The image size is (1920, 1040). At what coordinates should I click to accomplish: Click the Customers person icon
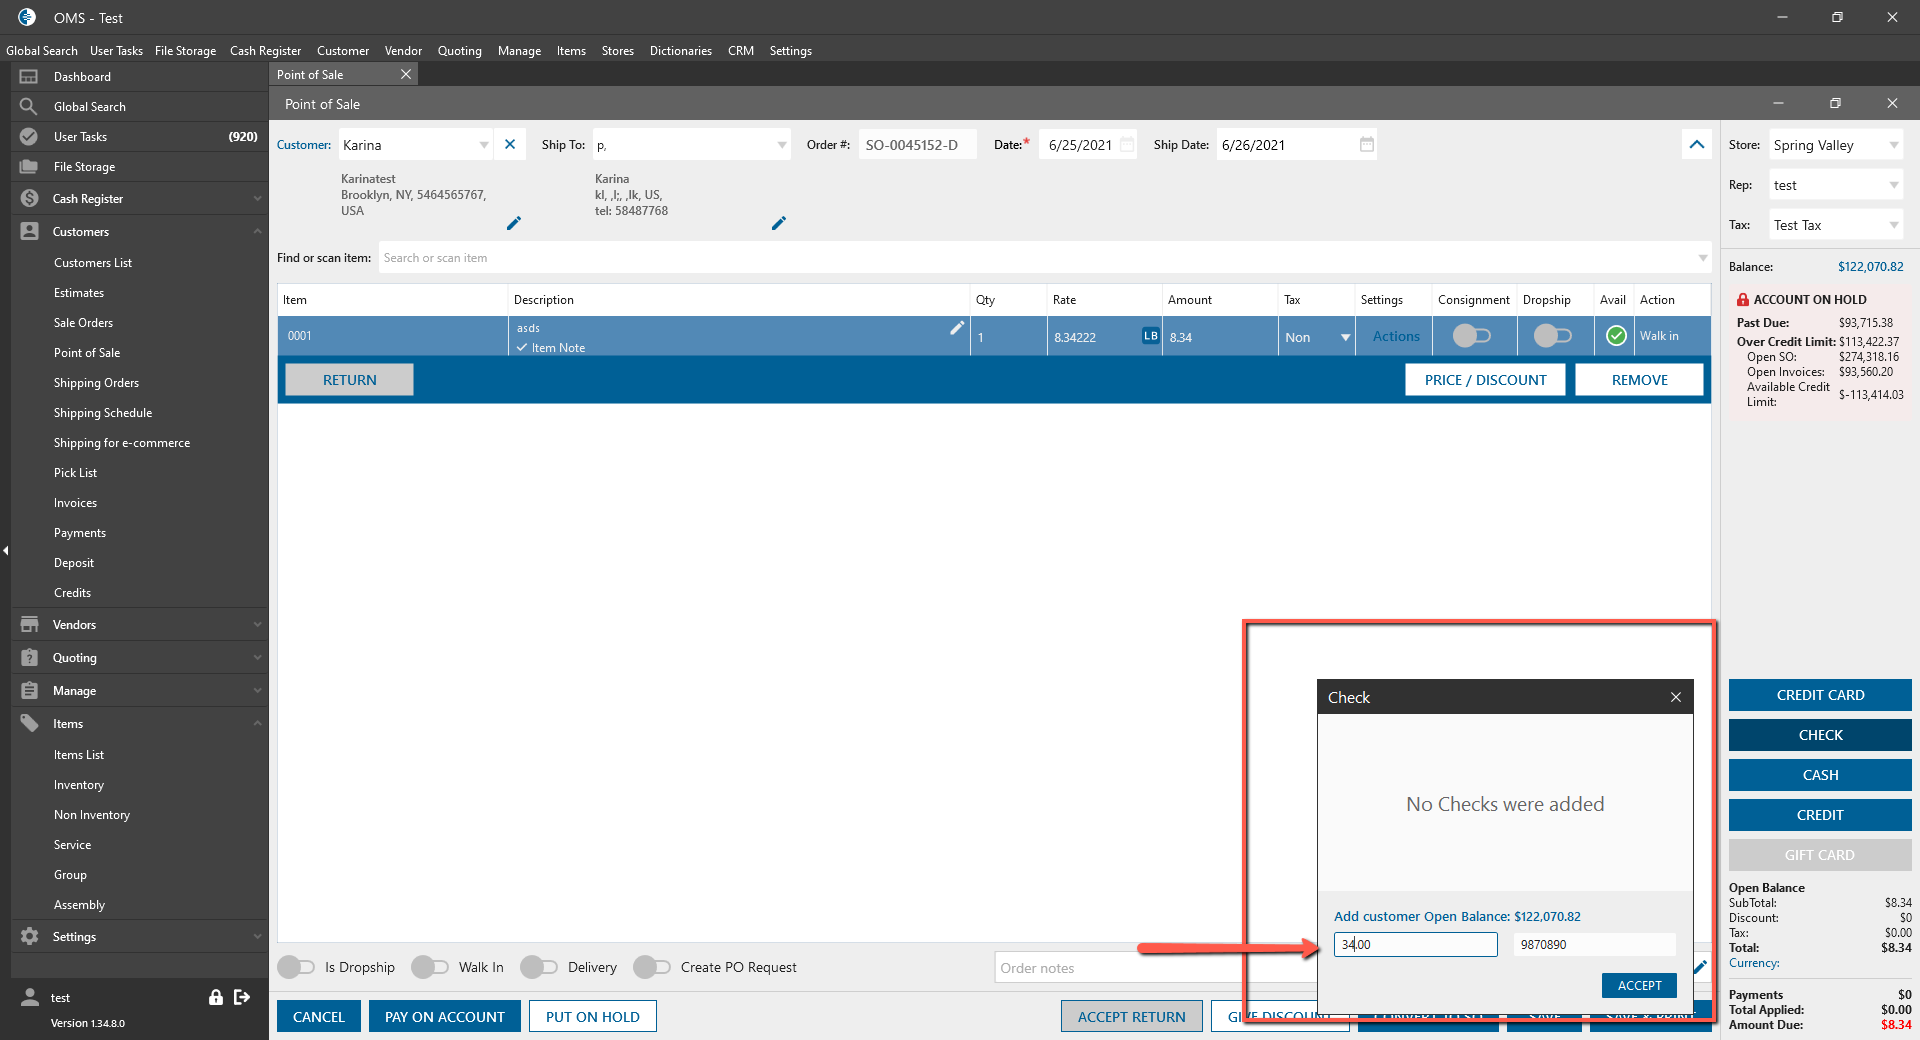click(x=29, y=231)
